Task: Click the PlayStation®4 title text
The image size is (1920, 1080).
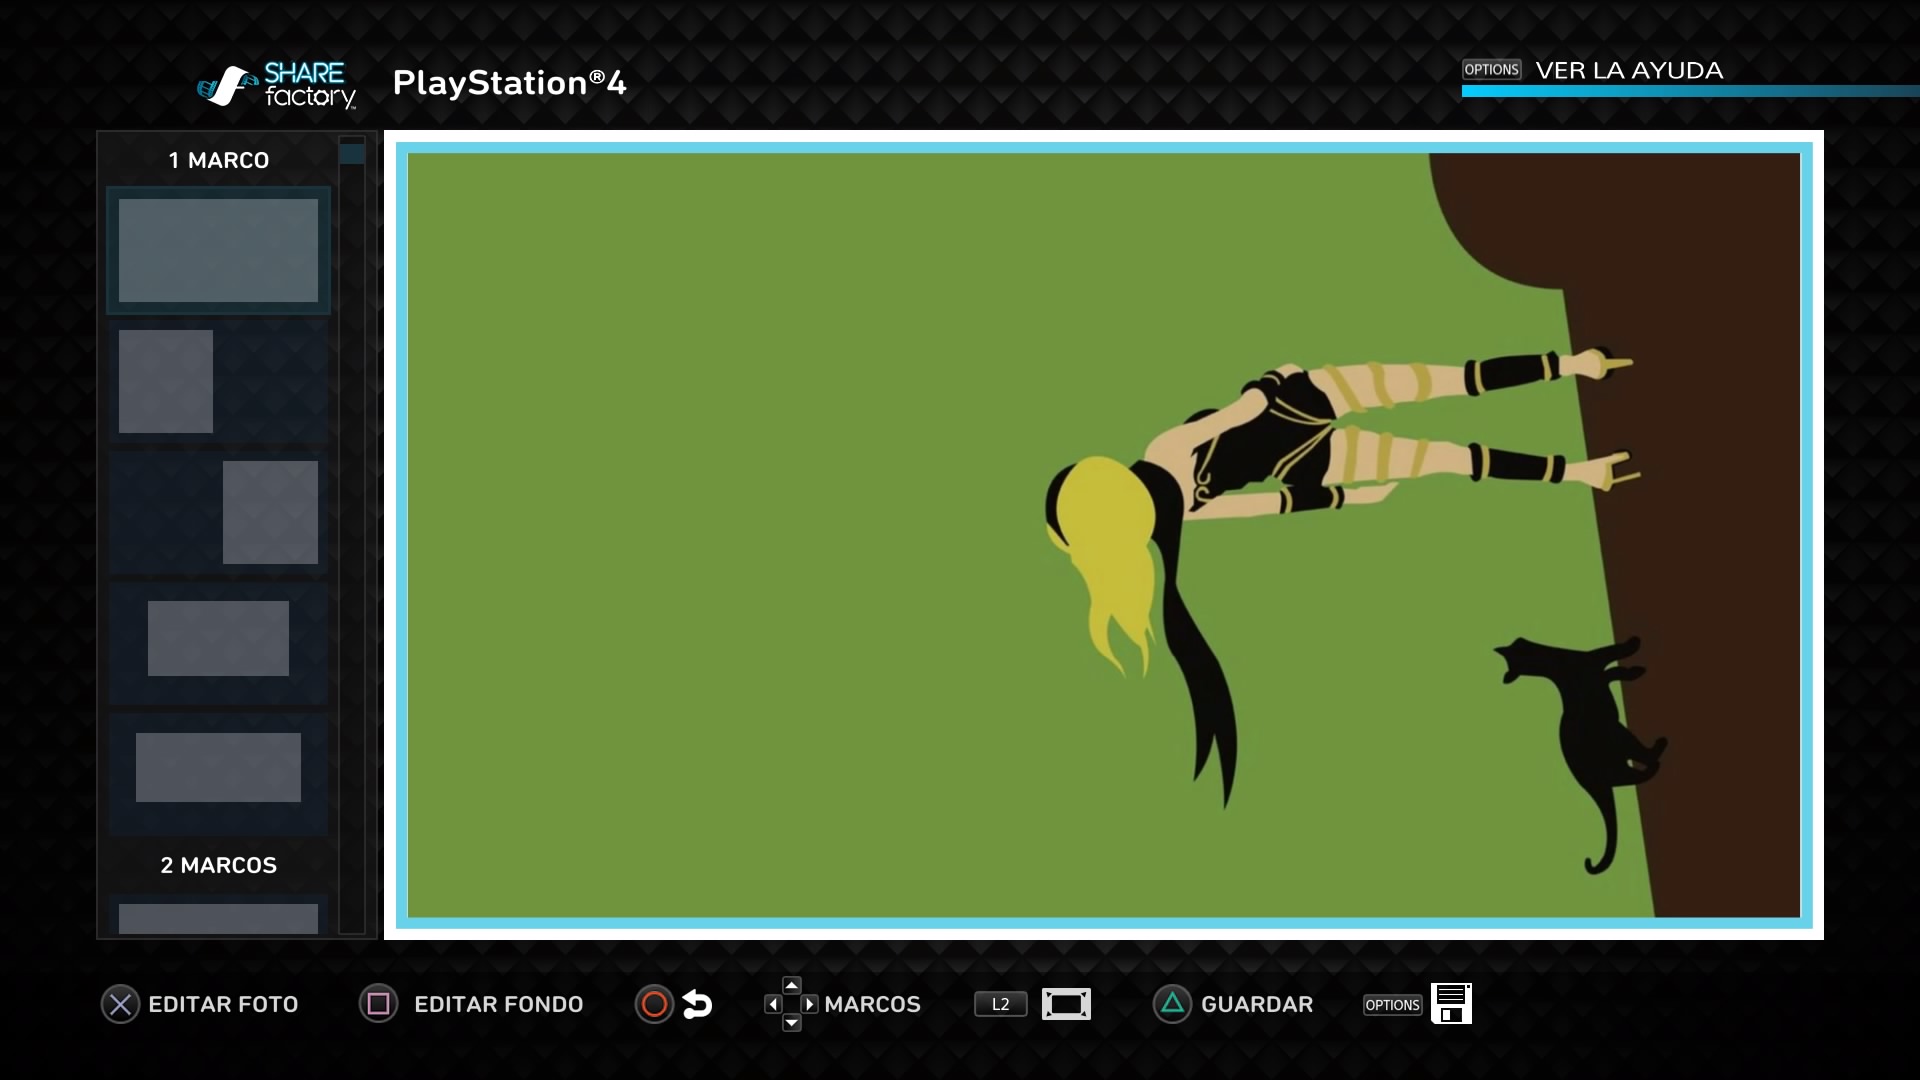Action: click(x=509, y=83)
